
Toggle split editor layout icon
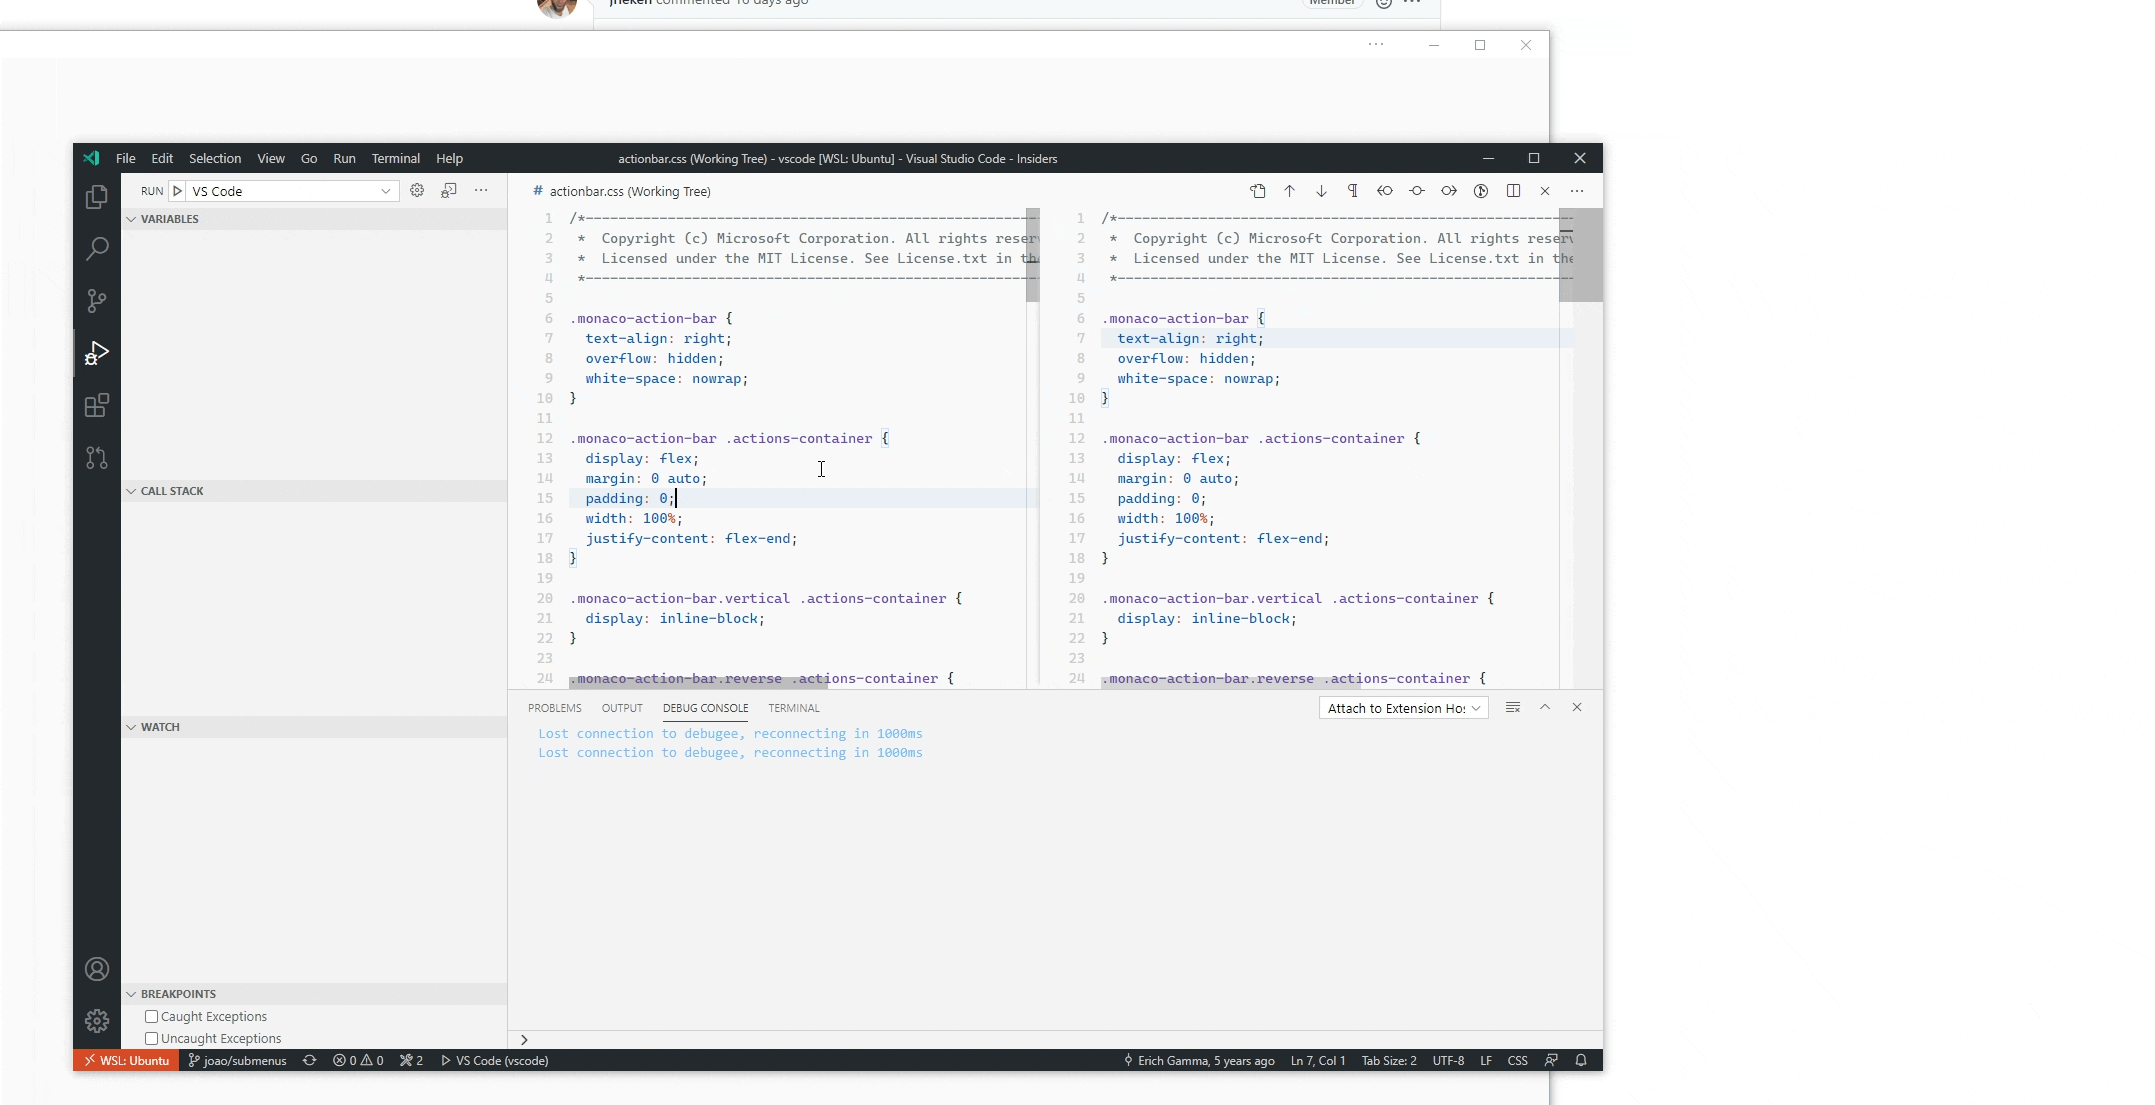(1513, 191)
